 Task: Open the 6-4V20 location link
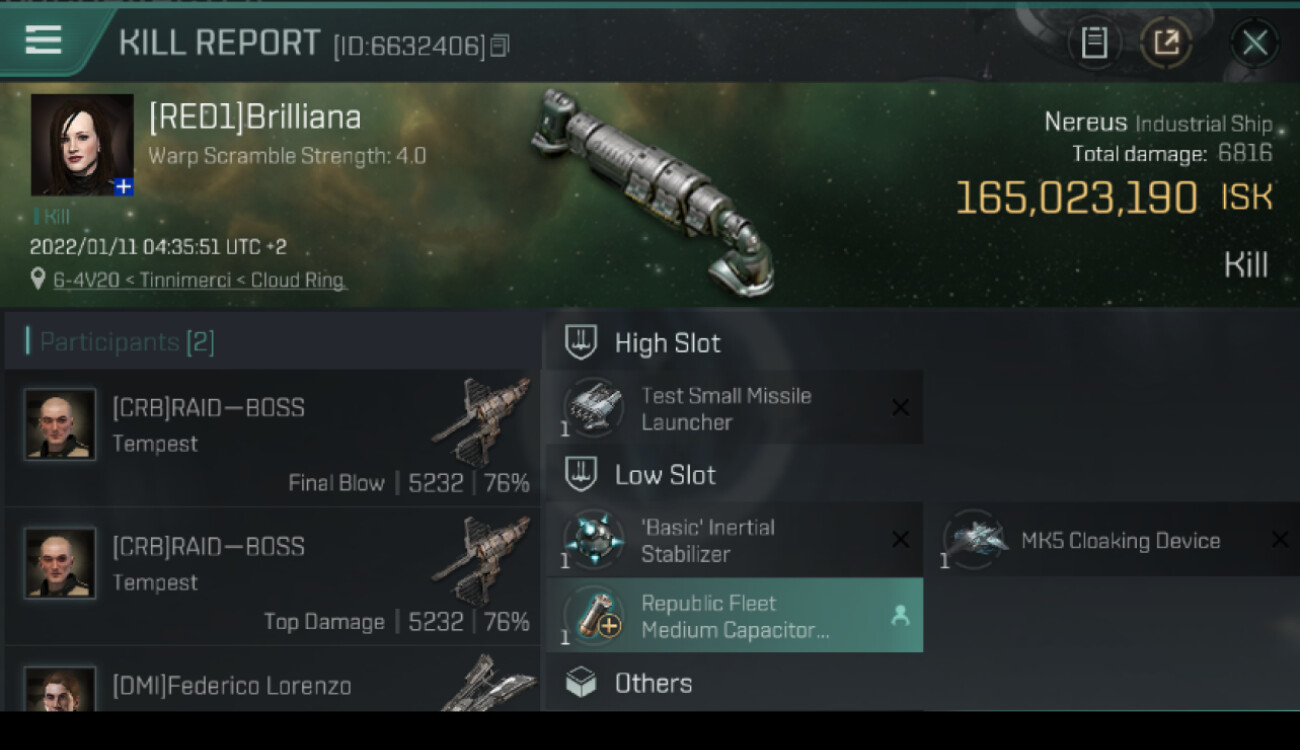198,281
